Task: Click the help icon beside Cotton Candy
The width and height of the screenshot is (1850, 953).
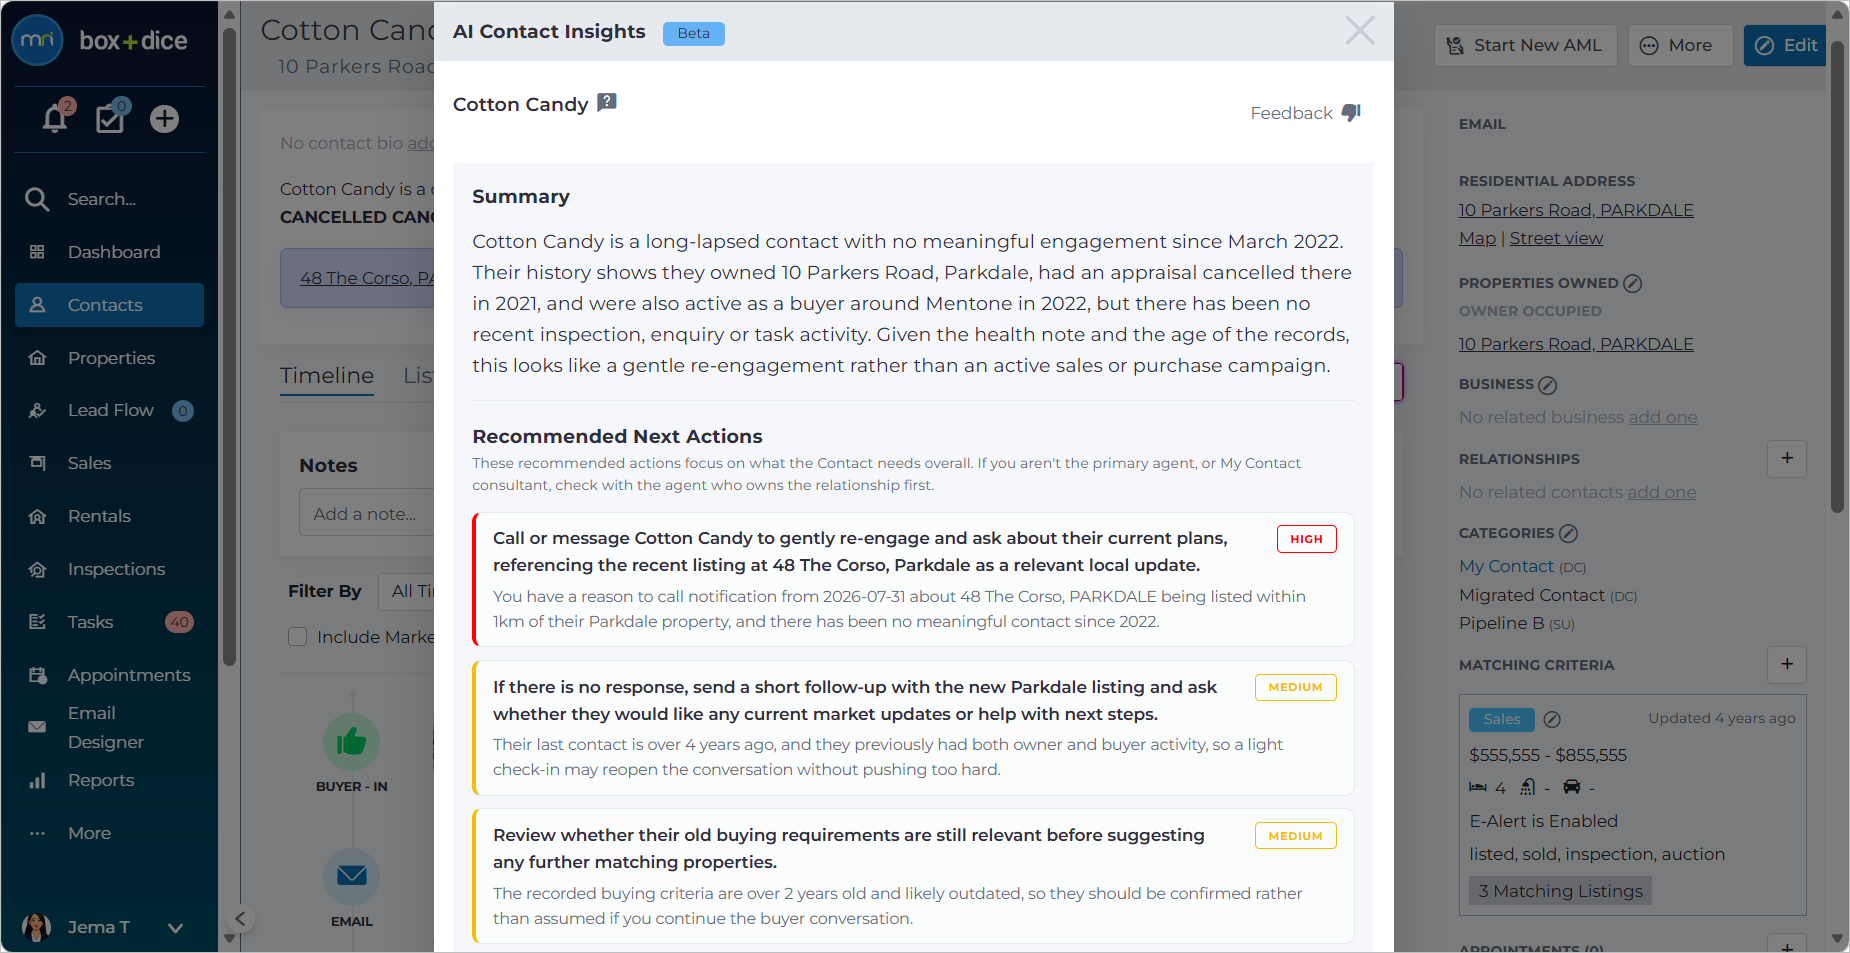Action: click(x=607, y=102)
